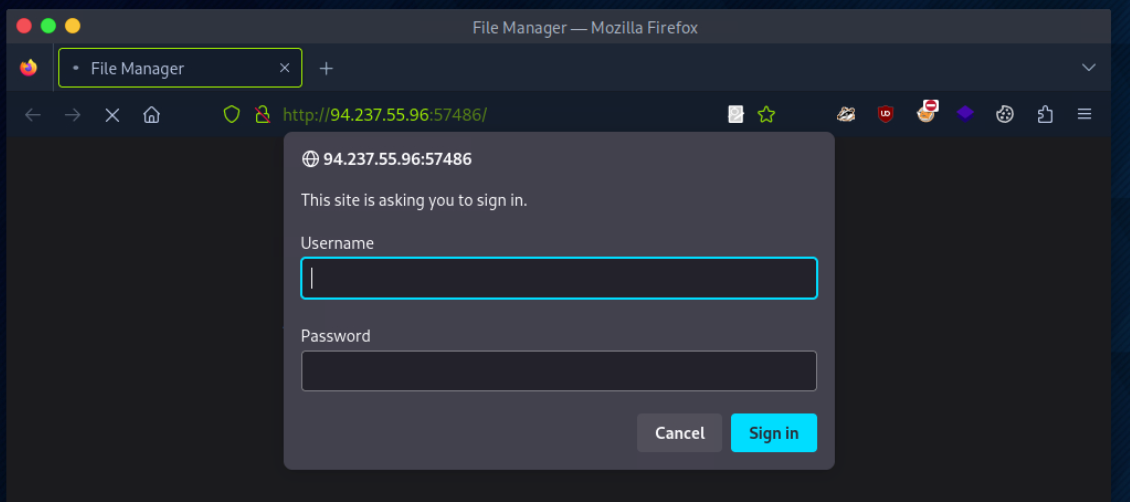Viewport: 1130px width, 502px height.
Task: Expand the list all tabs chevron
Action: coord(1089,68)
